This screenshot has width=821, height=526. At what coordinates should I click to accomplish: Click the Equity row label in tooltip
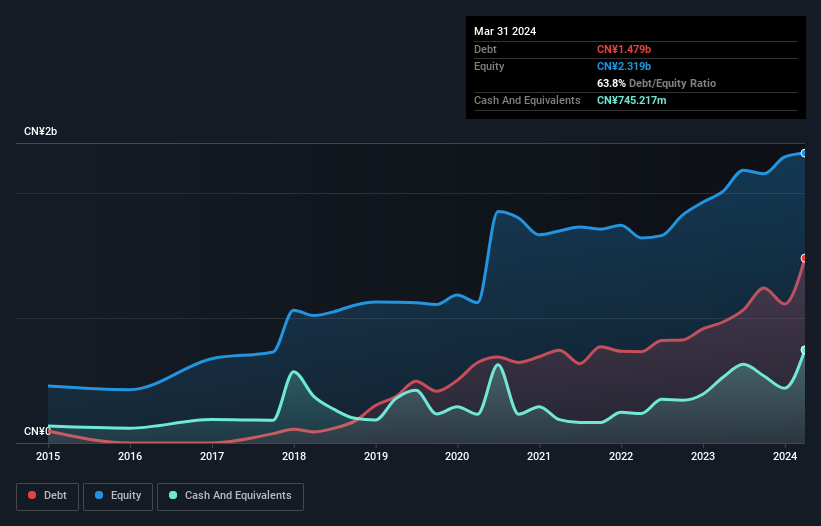click(x=489, y=66)
